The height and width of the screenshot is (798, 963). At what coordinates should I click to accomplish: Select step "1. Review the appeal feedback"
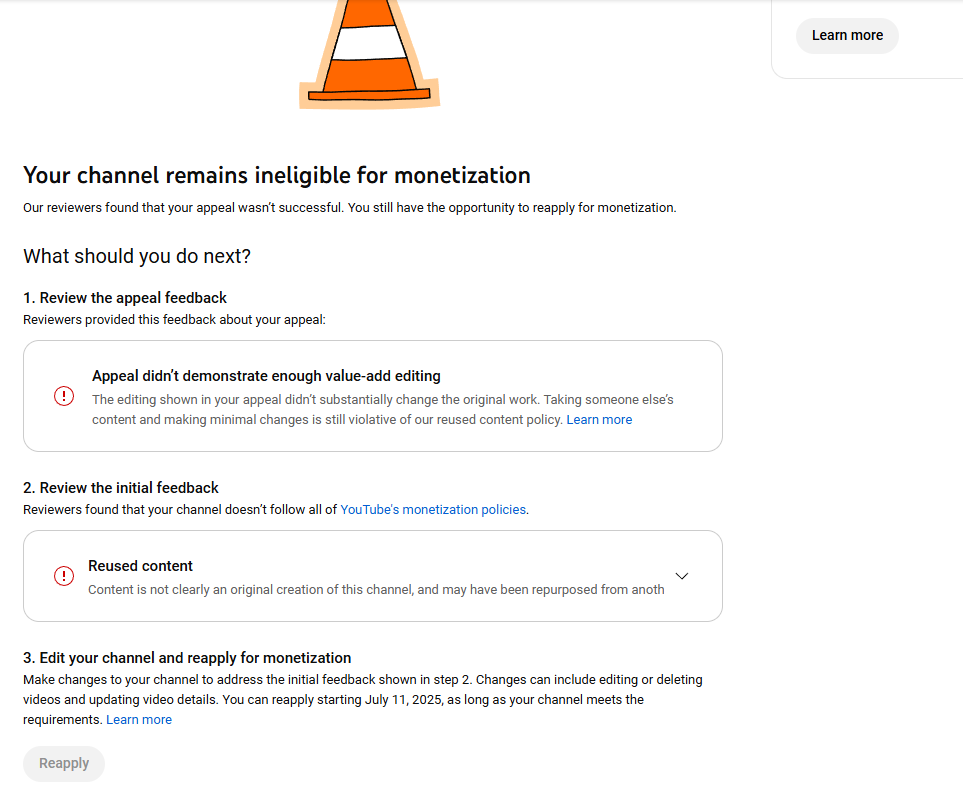[125, 298]
